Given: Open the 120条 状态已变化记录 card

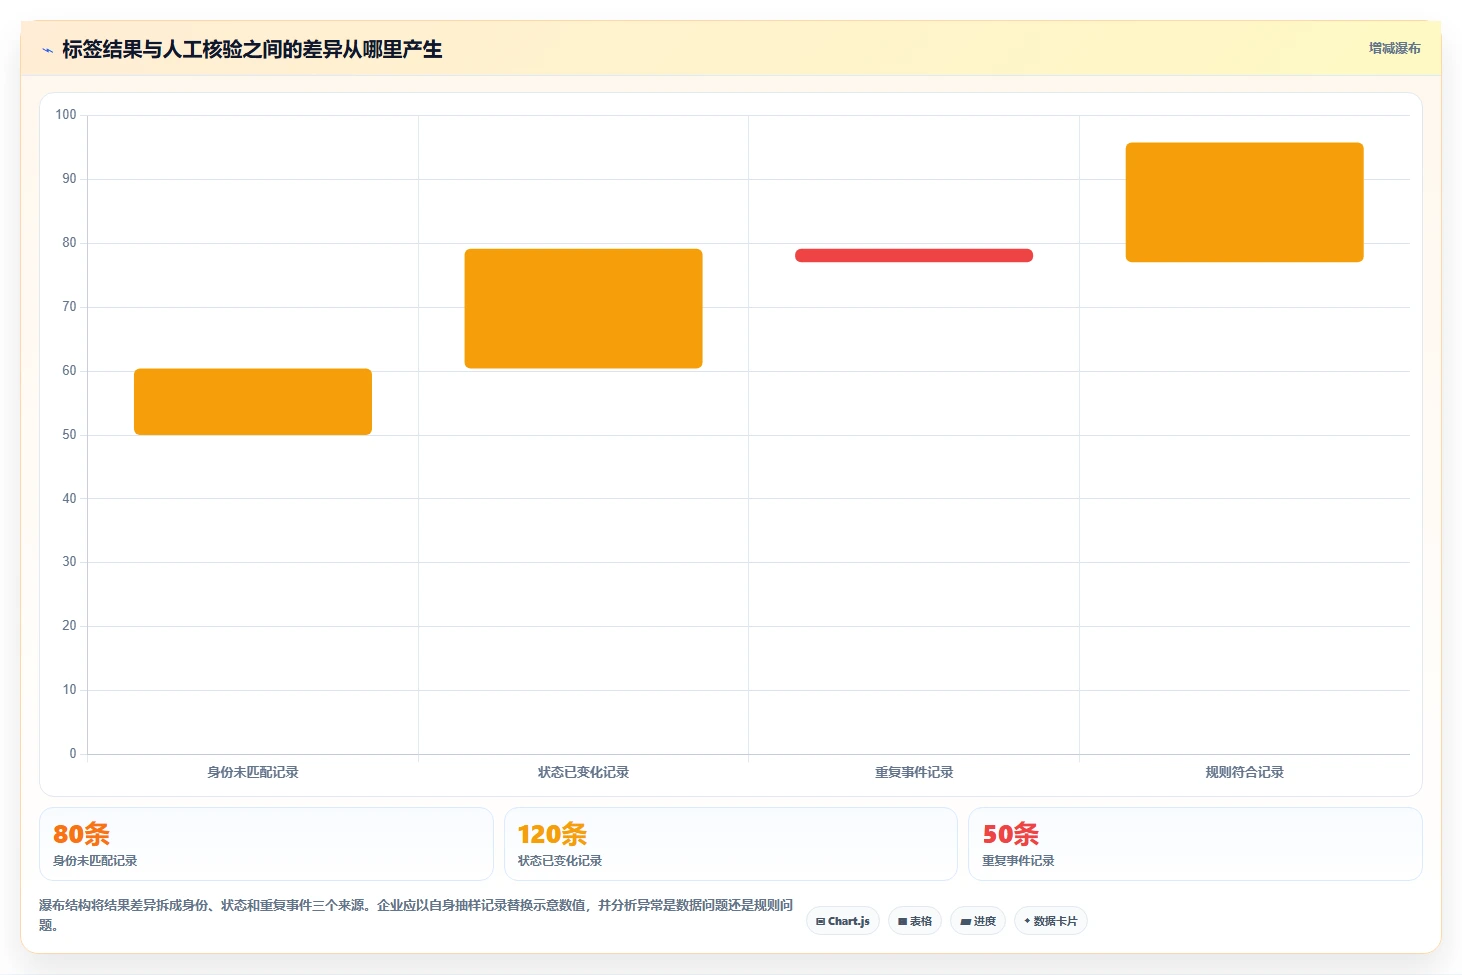Looking at the screenshot, I should pos(731,844).
